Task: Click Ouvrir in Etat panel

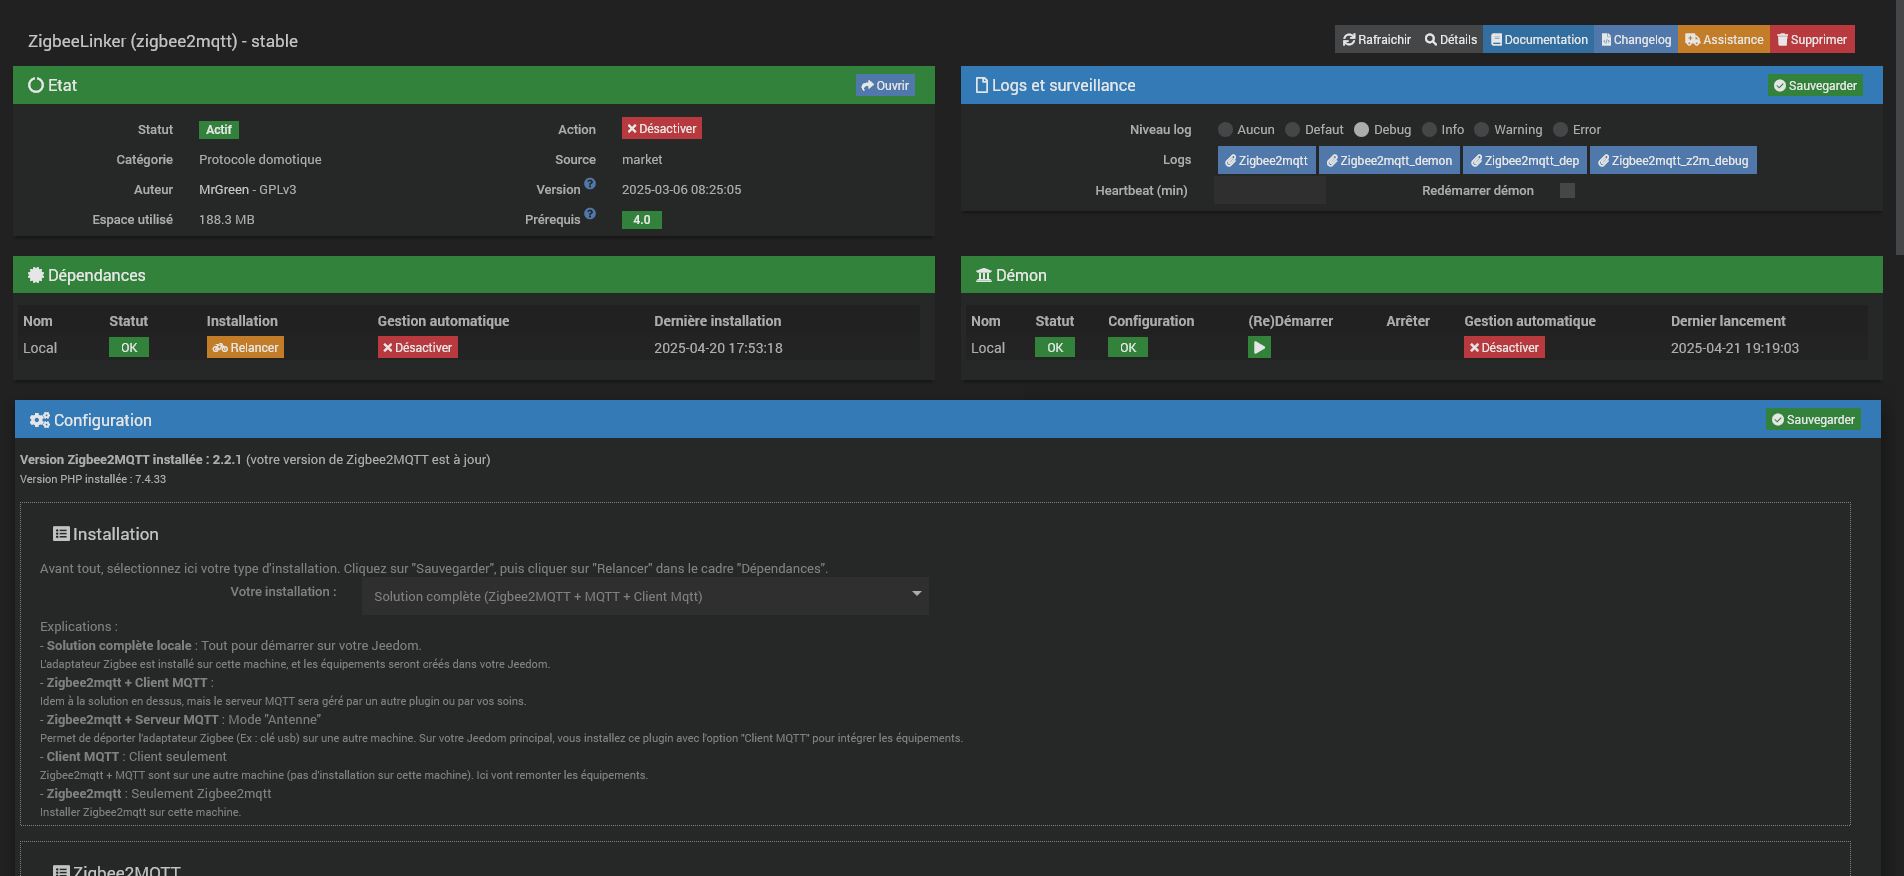Action: coord(885,86)
